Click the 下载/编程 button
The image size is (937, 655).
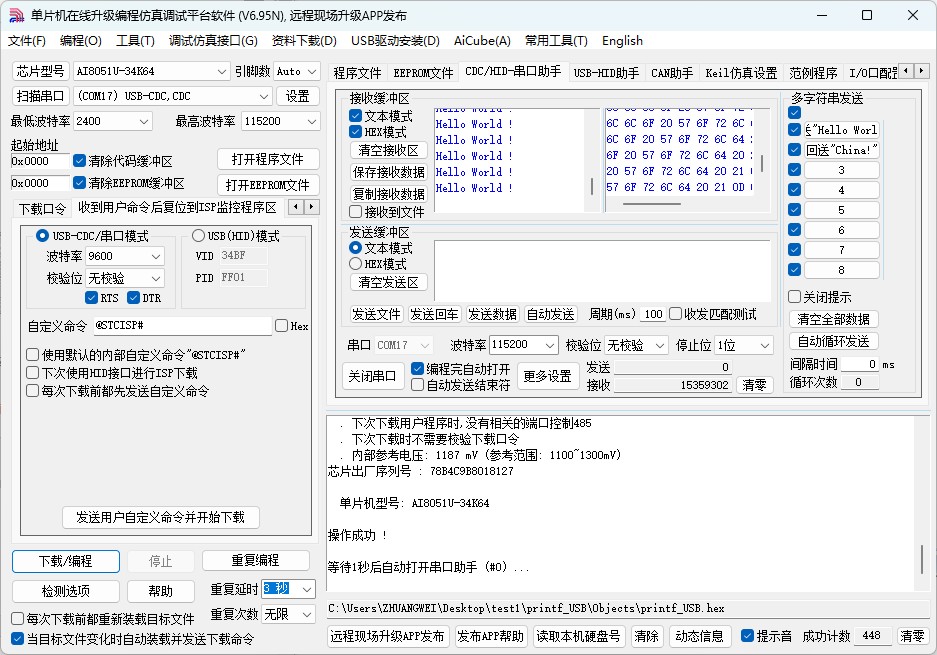[66, 561]
